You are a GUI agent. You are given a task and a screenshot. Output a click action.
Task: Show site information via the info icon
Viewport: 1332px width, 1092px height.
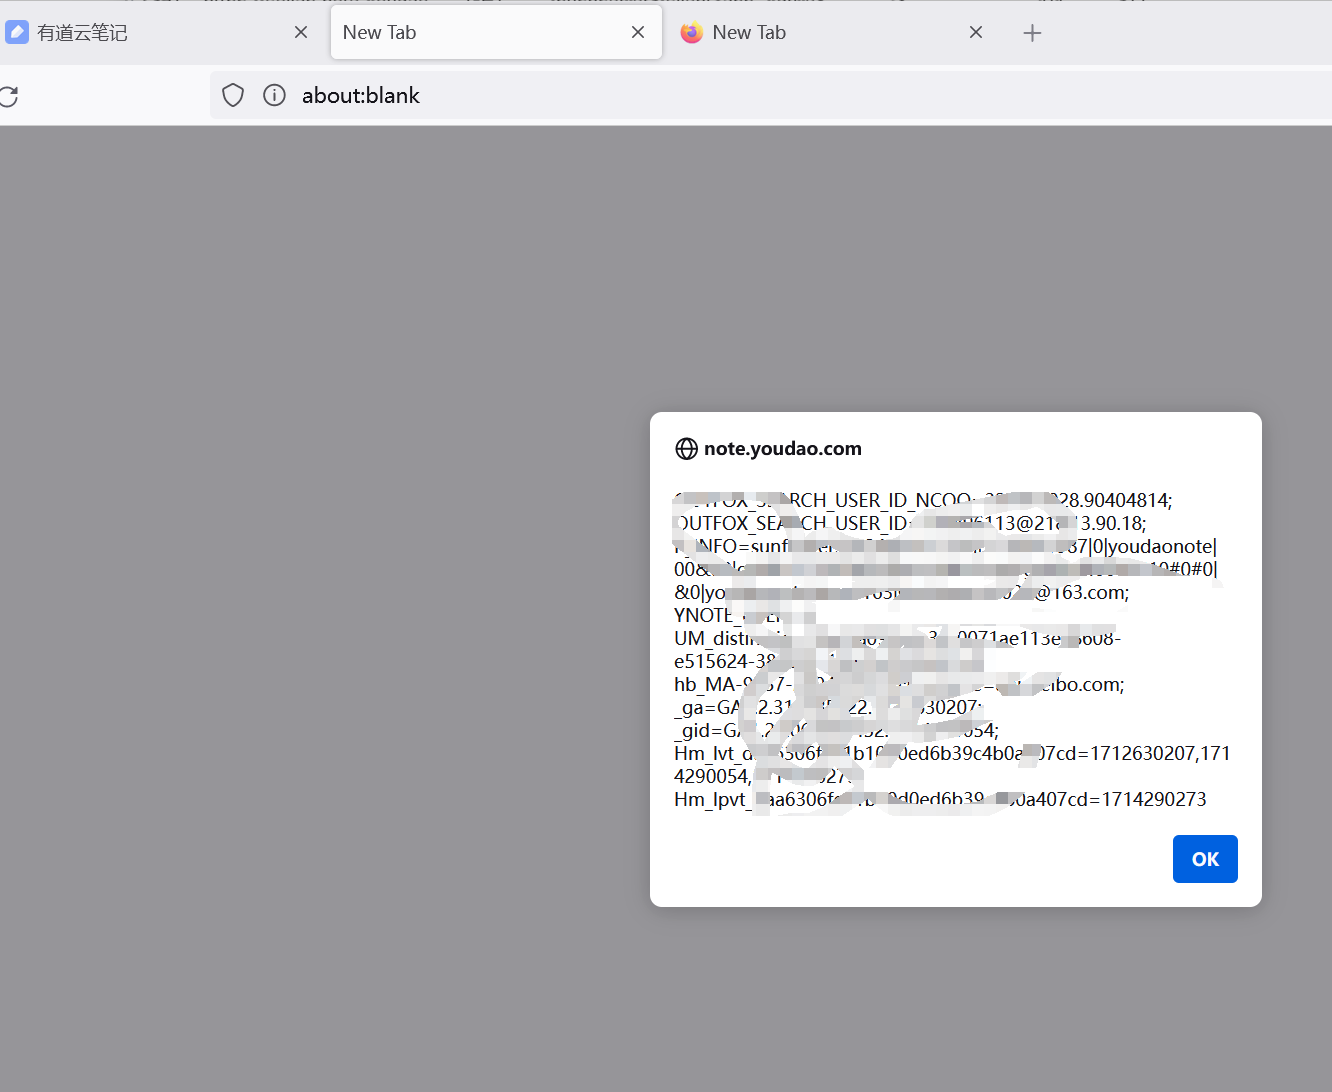coord(274,95)
